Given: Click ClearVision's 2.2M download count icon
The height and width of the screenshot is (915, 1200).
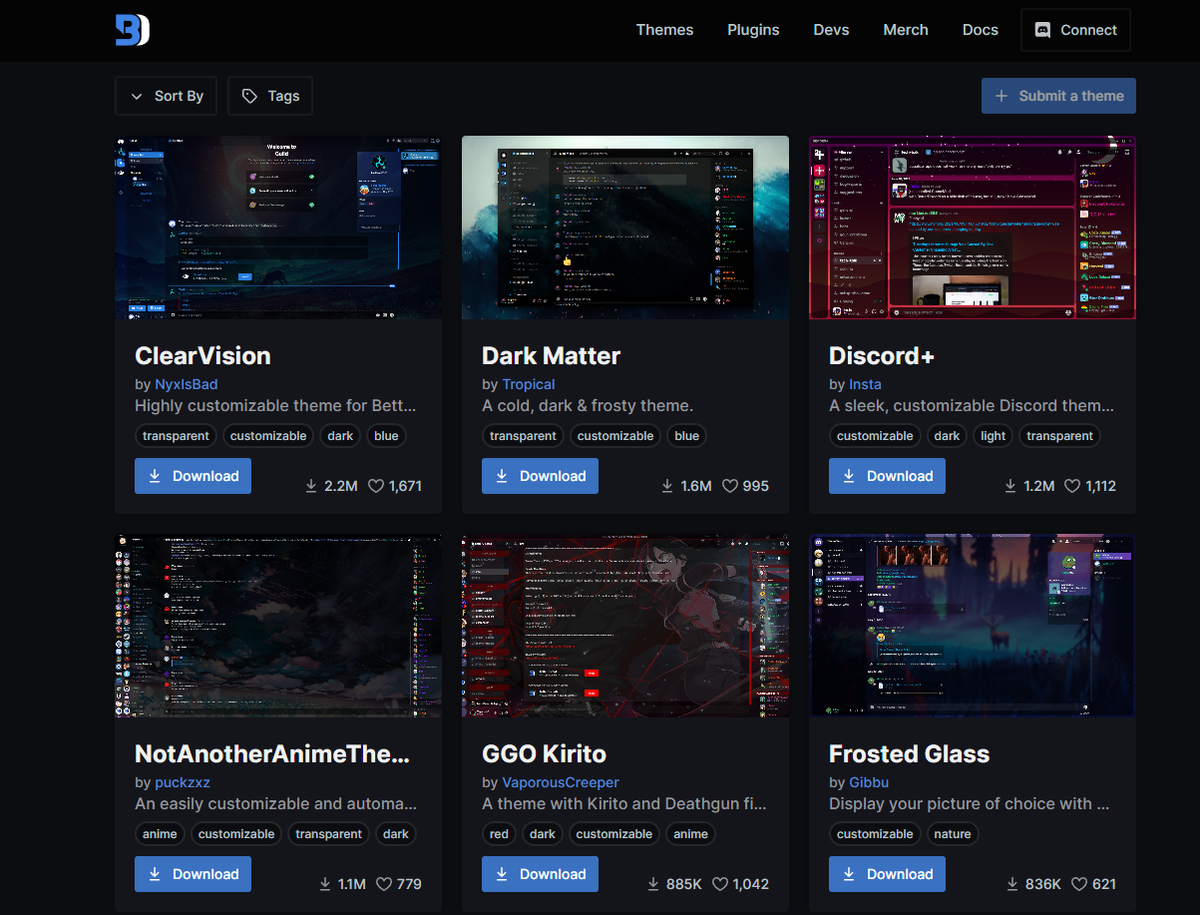Looking at the screenshot, I should [312, 486].
